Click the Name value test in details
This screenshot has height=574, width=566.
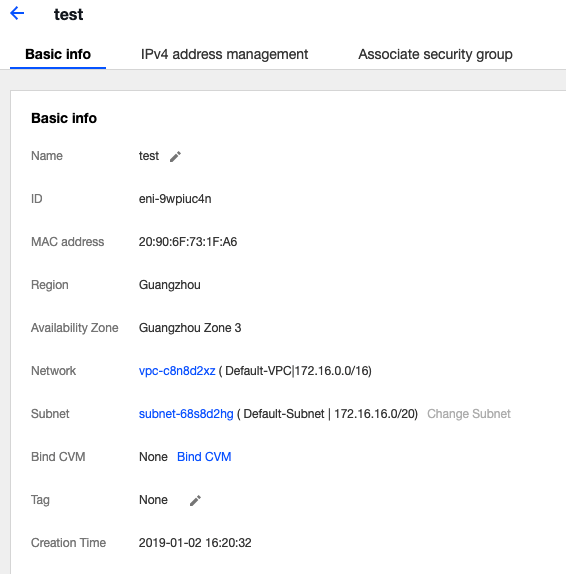click(x=149, y=156)
